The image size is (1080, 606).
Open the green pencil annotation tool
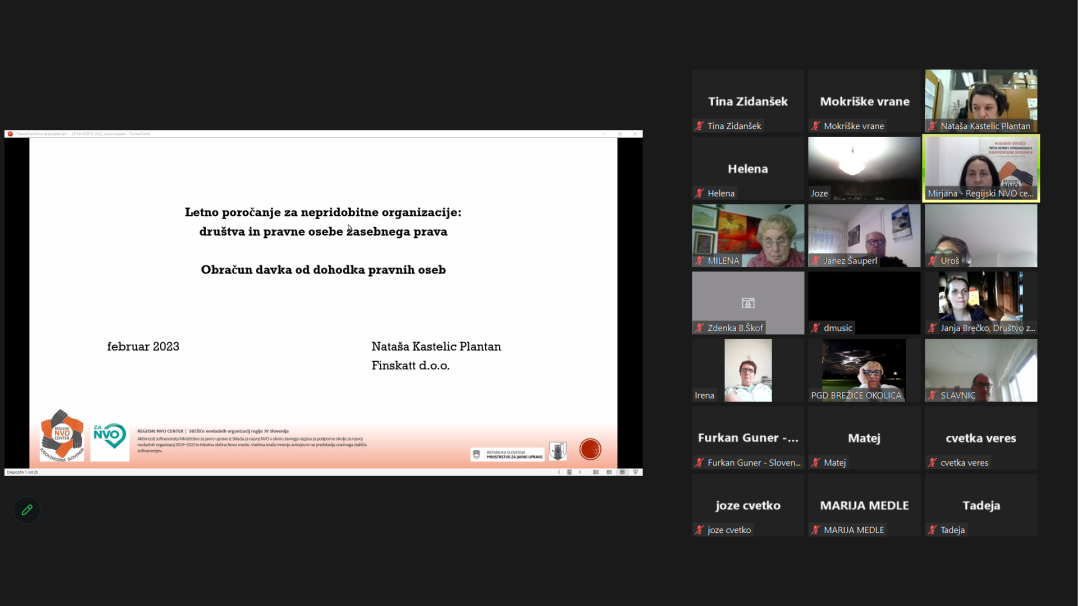point(27,510)
